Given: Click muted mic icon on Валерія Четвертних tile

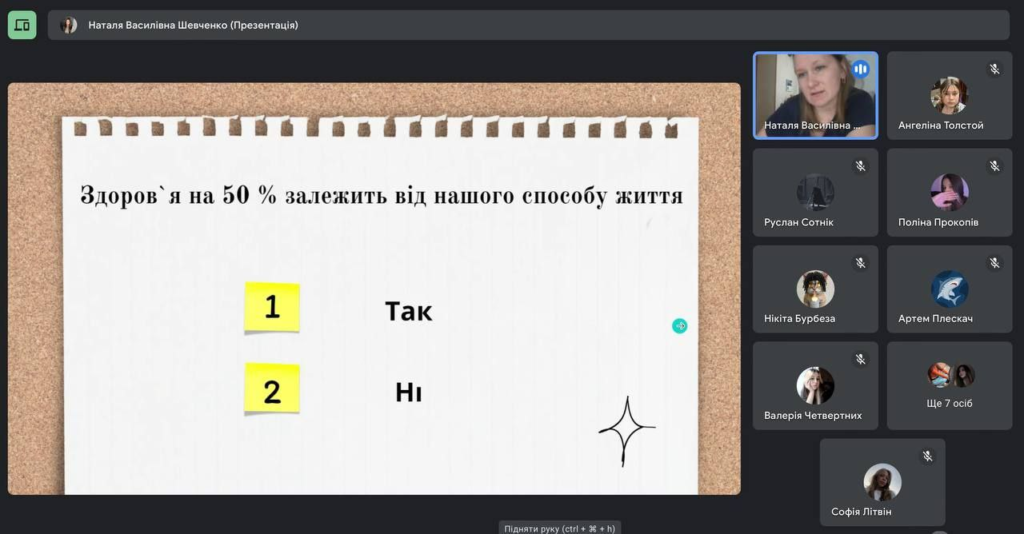Looking at the screenshot, I should coord(861,359).
